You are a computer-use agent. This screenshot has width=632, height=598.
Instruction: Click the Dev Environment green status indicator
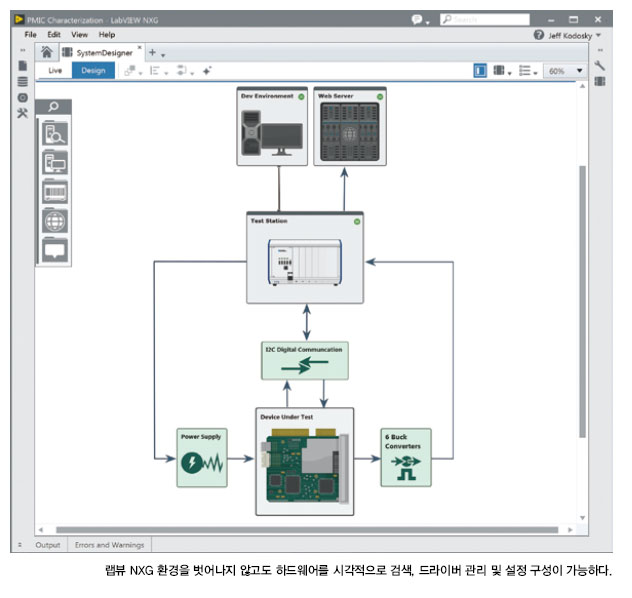pyautogui.click(x=301, y=97)
